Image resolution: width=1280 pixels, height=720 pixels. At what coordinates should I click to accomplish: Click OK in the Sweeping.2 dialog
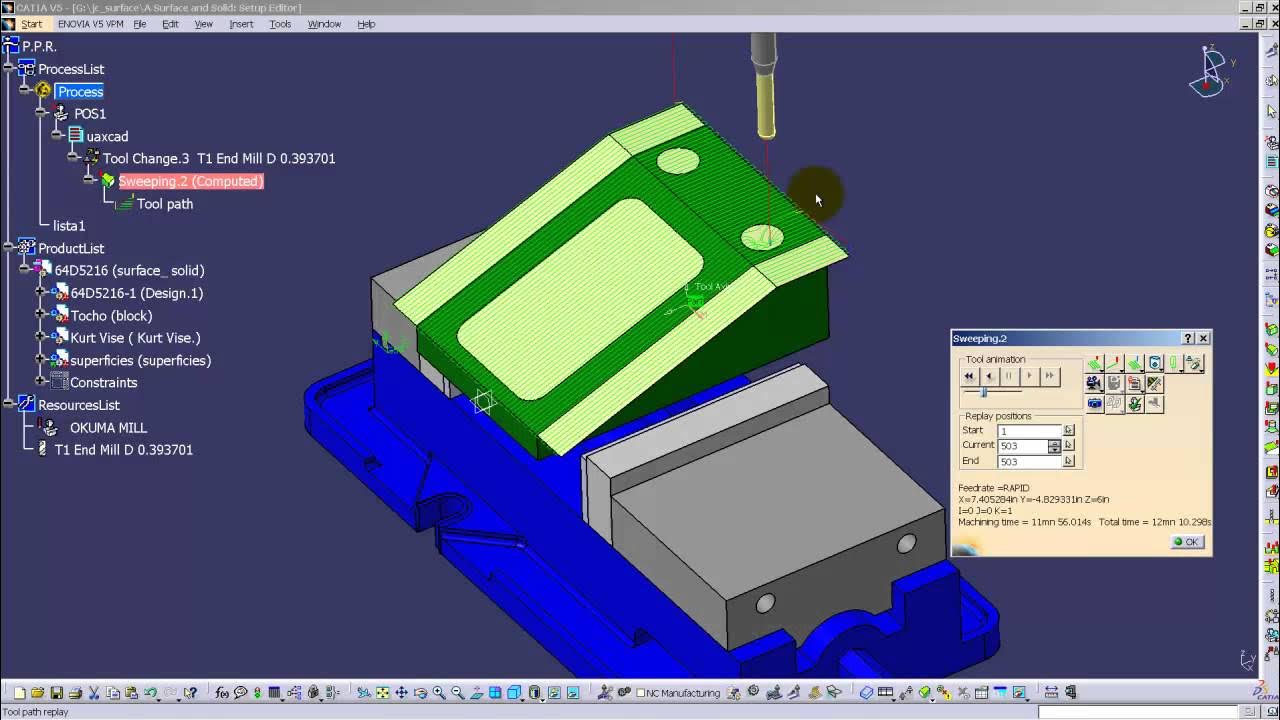pos(1187,542)
